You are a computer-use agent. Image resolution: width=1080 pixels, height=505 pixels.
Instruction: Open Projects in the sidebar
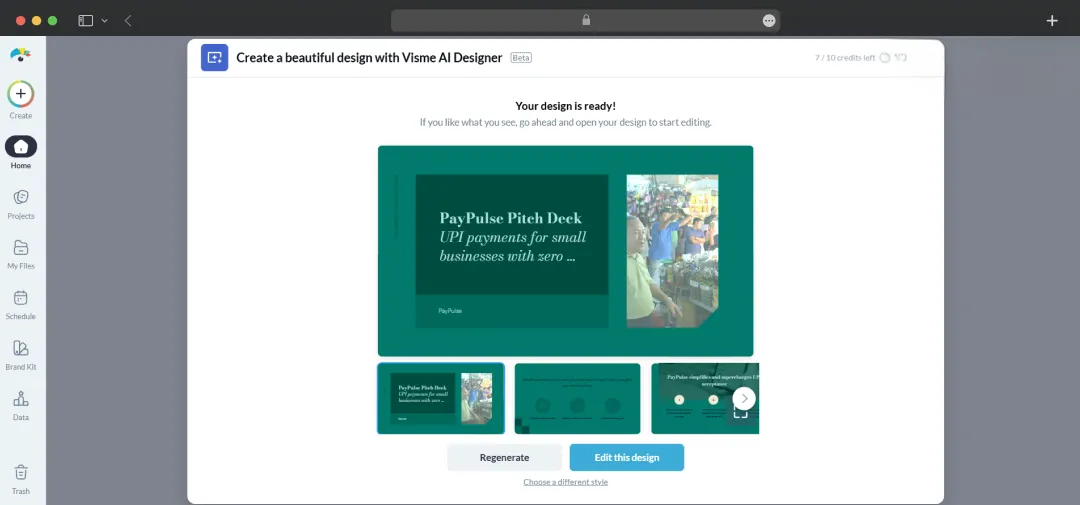coord(21,205)
